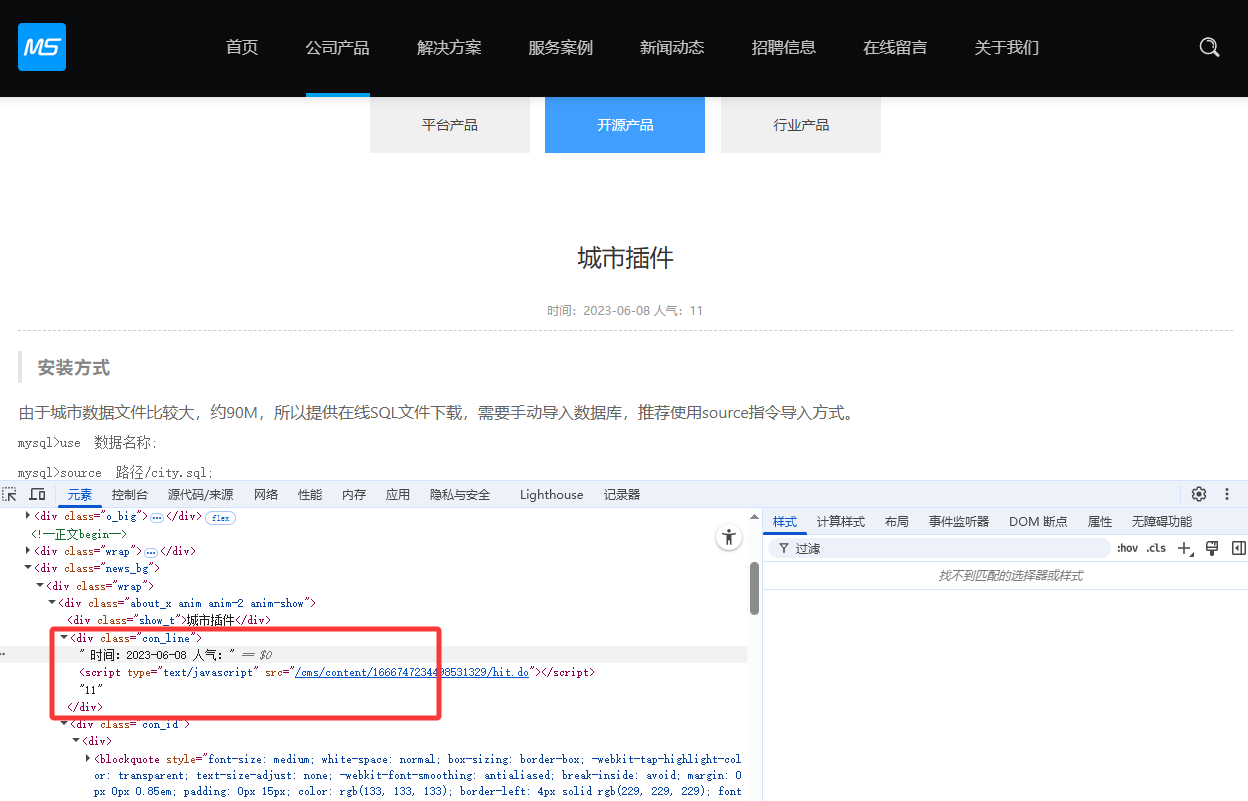Toggle the computed styles sidebar icon

1238,548
